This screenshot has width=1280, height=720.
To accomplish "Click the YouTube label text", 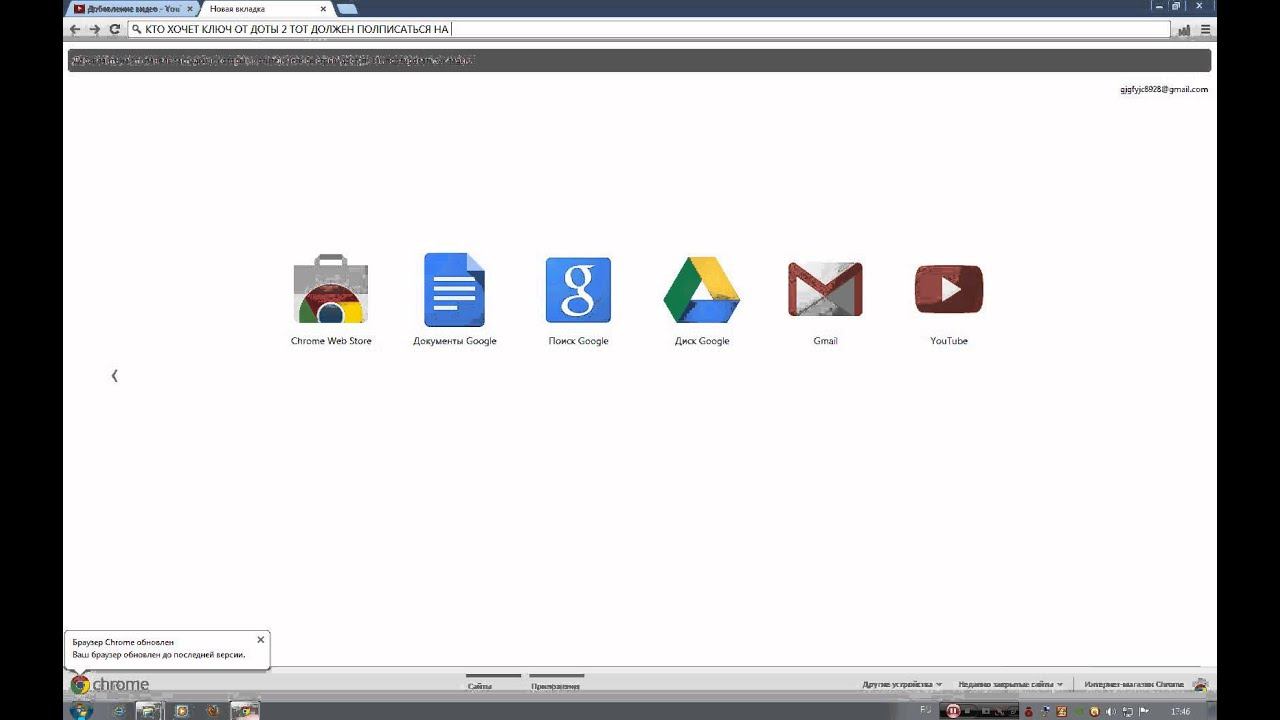I will pyautogui.click(x=949, y=341).
